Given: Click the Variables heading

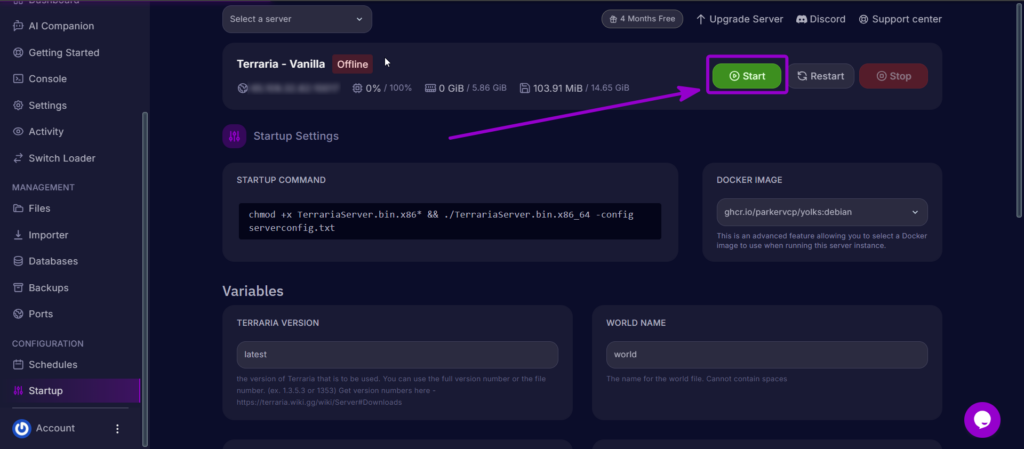Looking at the screenshot, I should tap(253, 291).
